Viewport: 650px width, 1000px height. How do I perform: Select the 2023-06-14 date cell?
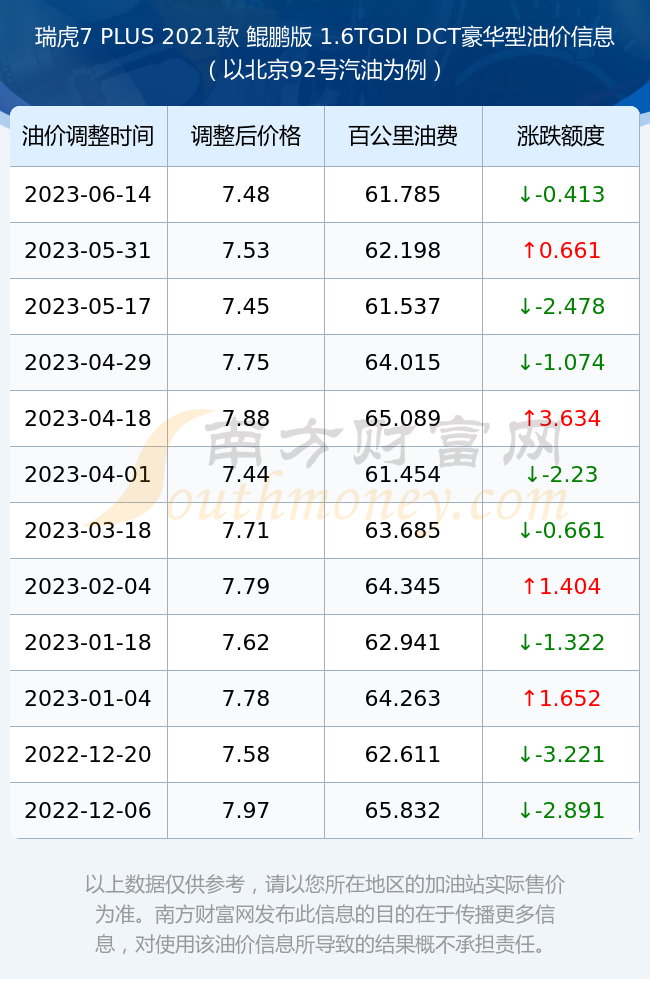pos(88,195)
